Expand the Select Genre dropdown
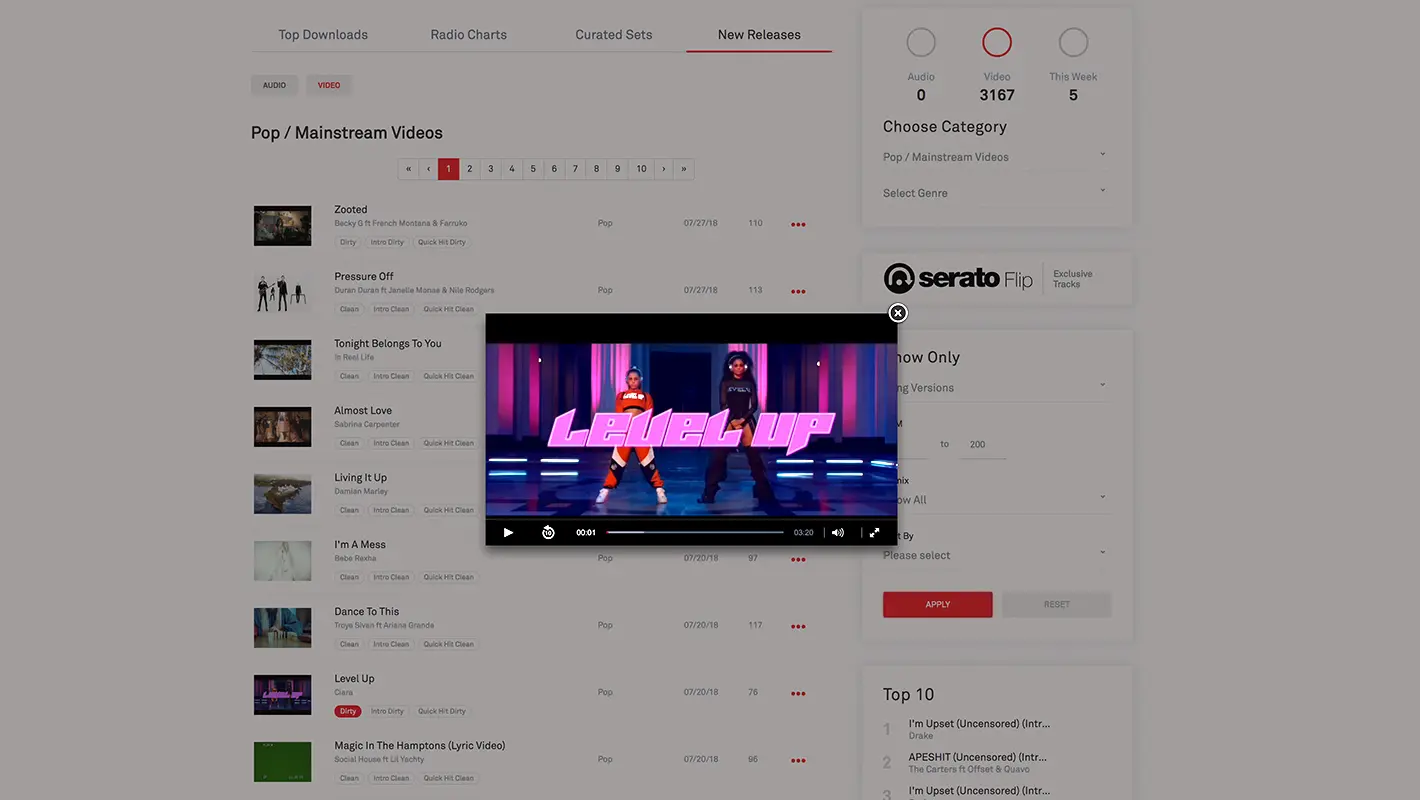Screen dimensions: 1420x800 (995, 193)
